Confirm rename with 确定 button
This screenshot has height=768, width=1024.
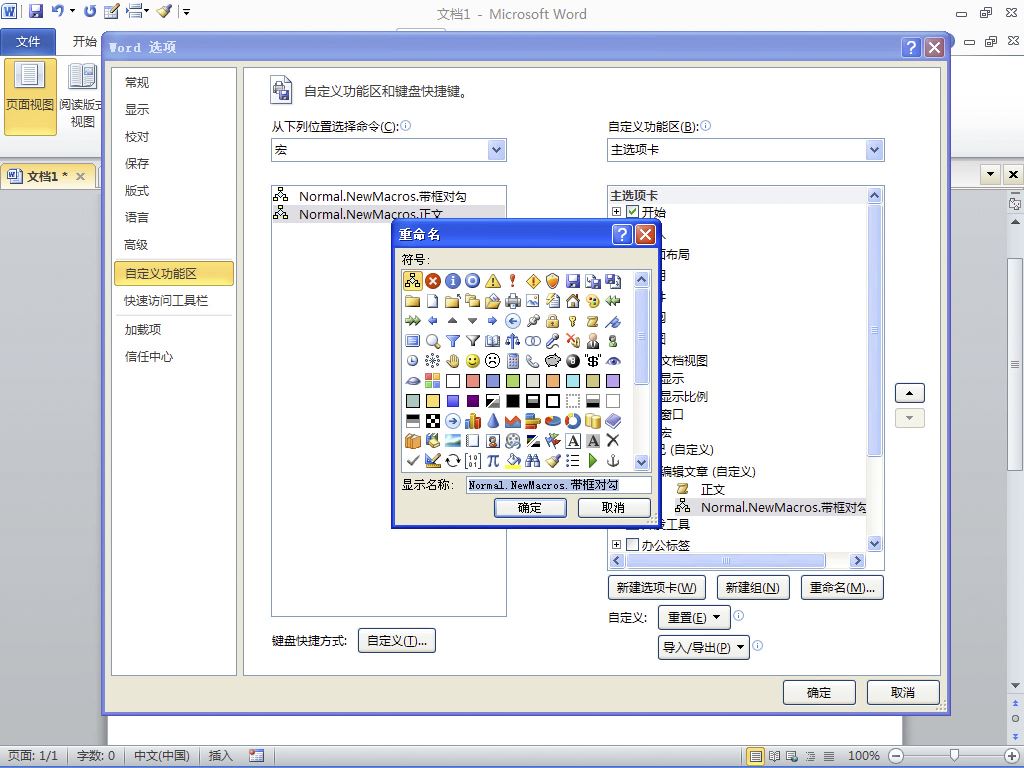[x=530, y=507]
